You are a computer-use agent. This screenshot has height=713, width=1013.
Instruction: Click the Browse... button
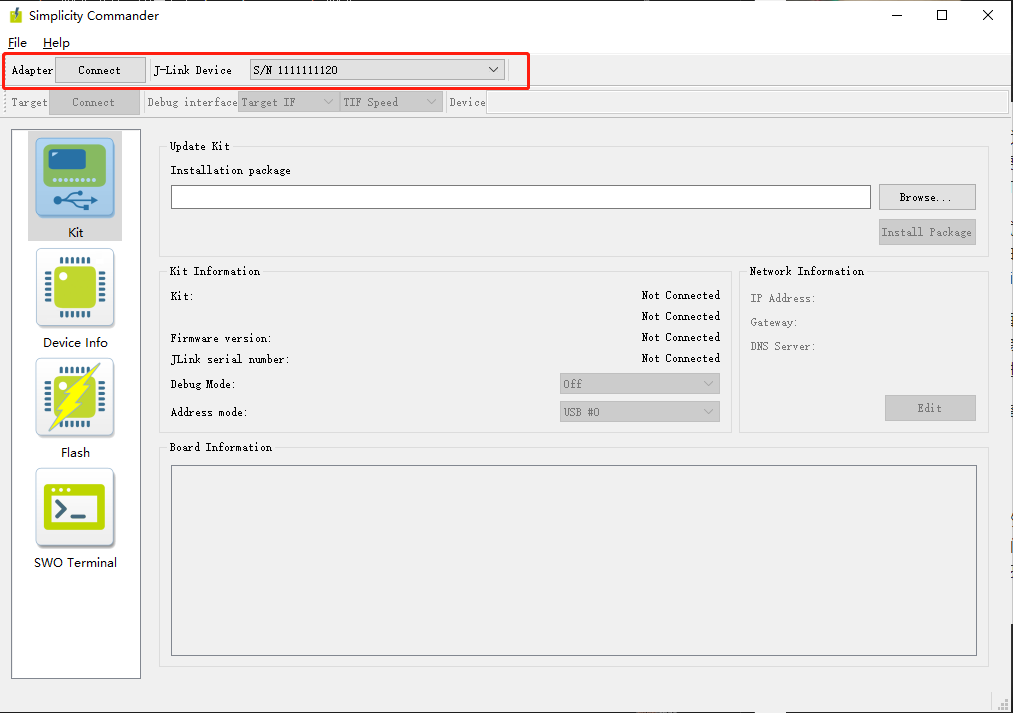point(927,197)
